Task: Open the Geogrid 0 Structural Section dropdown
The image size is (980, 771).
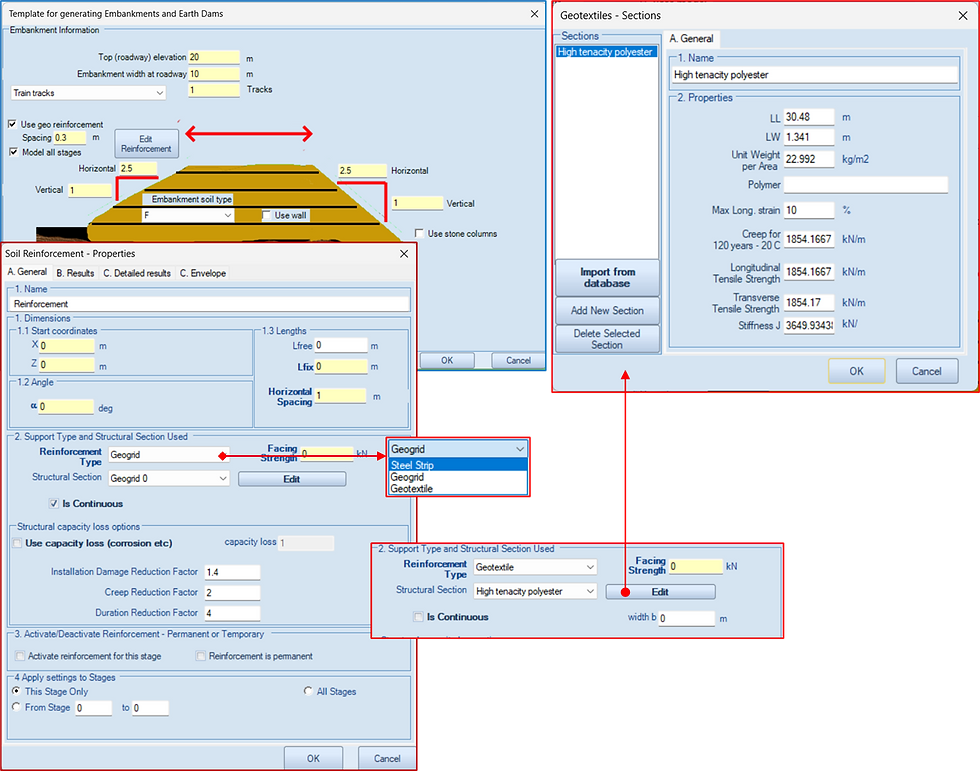Action: coord(169,479)
